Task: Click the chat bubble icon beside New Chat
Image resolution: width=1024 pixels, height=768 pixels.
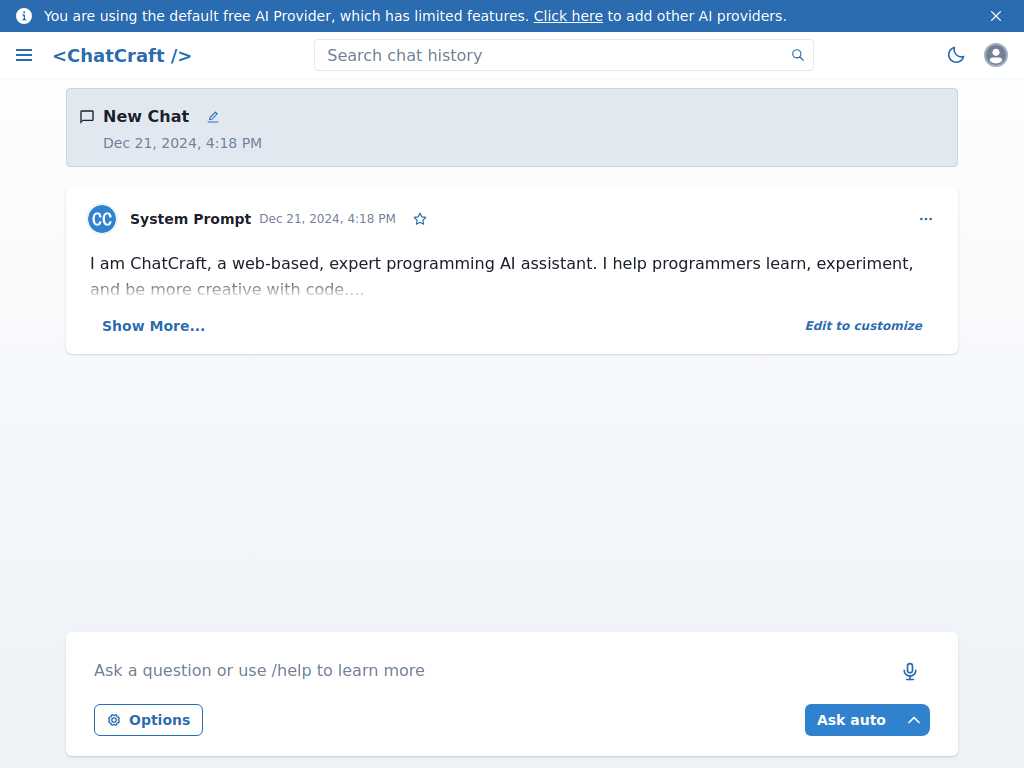Action: click(87, 117)
